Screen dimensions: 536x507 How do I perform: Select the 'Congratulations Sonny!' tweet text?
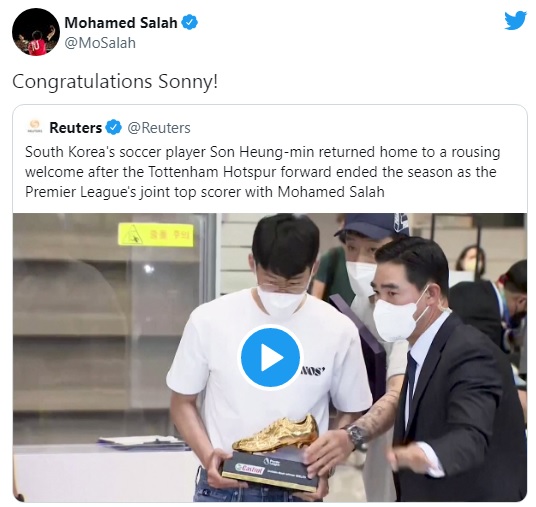[x=115, y=82]
